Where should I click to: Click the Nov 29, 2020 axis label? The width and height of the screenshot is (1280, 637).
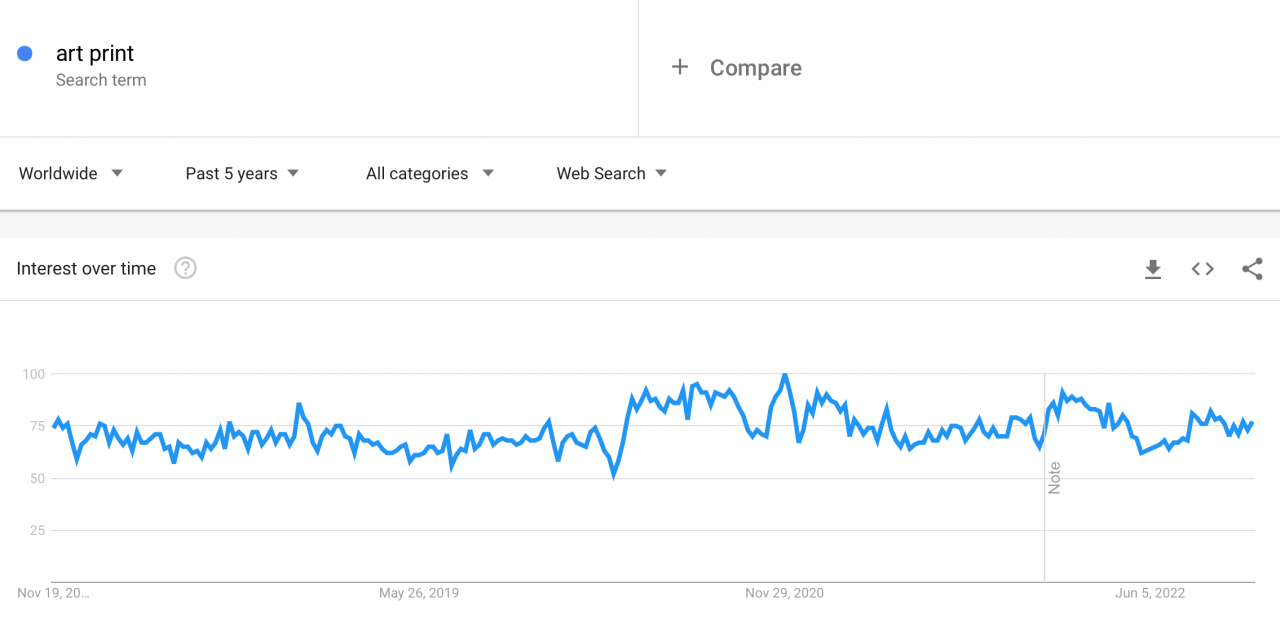[x=784, y=592]
